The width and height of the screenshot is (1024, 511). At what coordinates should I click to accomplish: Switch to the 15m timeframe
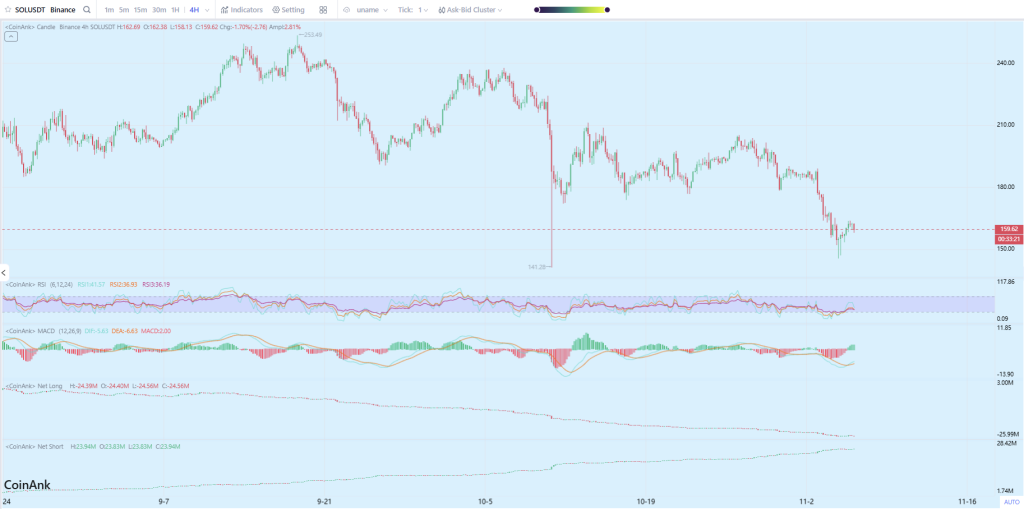[140, 9]
